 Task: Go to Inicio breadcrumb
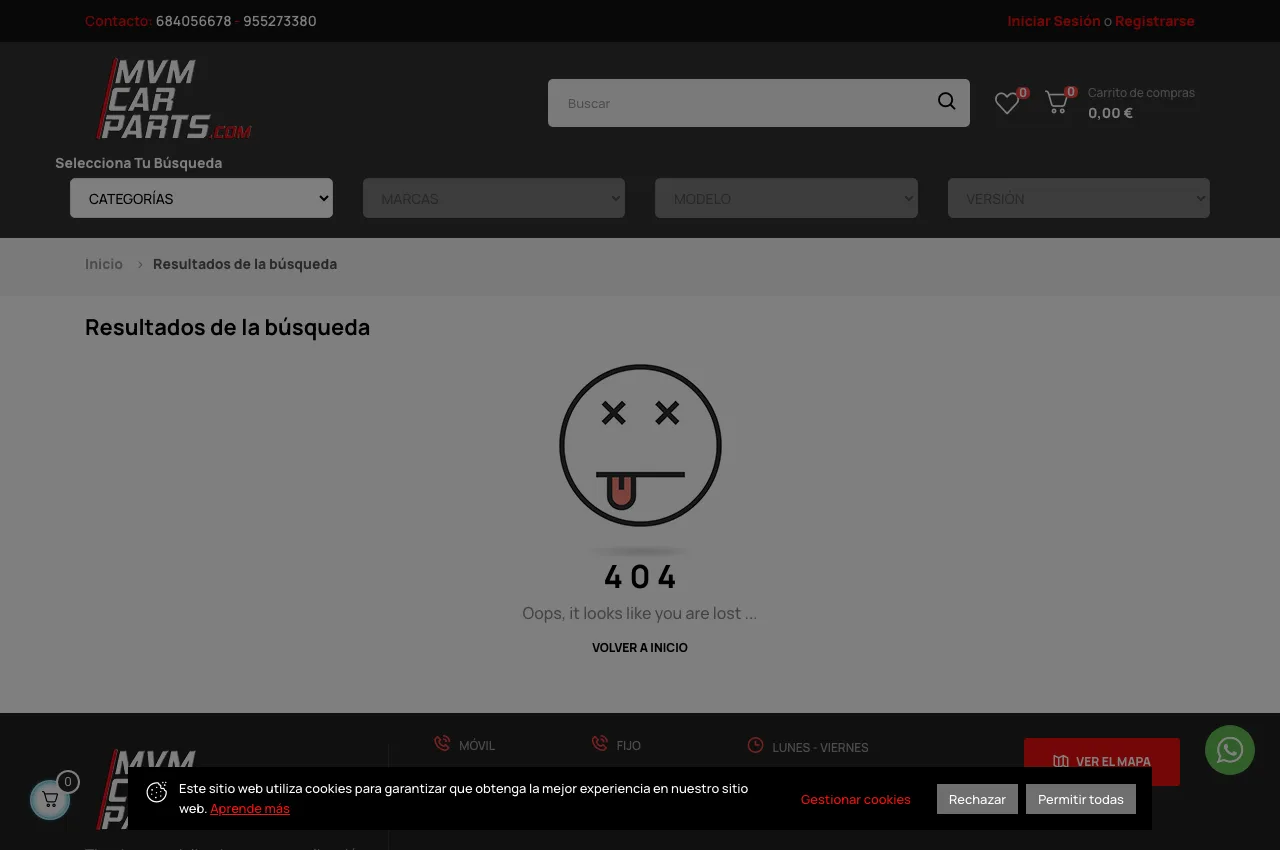point(104,264)
